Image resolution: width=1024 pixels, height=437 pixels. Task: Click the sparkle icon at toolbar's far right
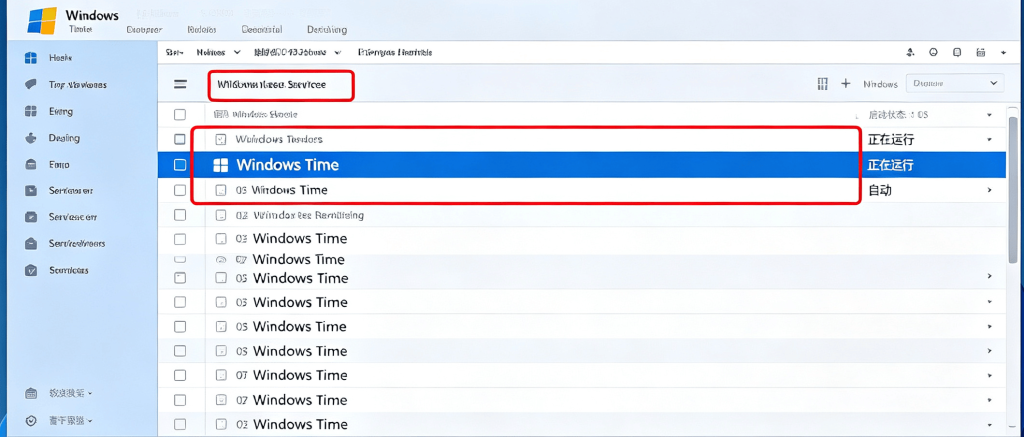click(x=1004, y=52)
